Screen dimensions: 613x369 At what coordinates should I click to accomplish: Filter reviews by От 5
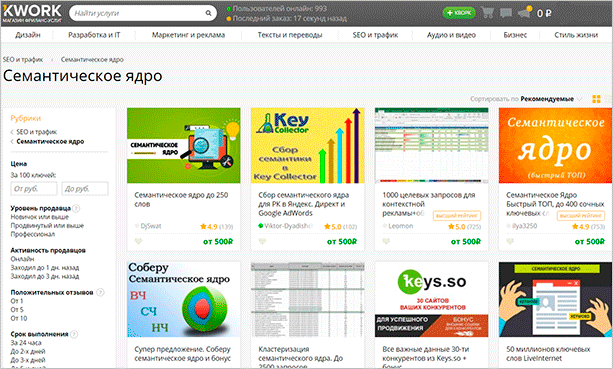coord(17,310)
